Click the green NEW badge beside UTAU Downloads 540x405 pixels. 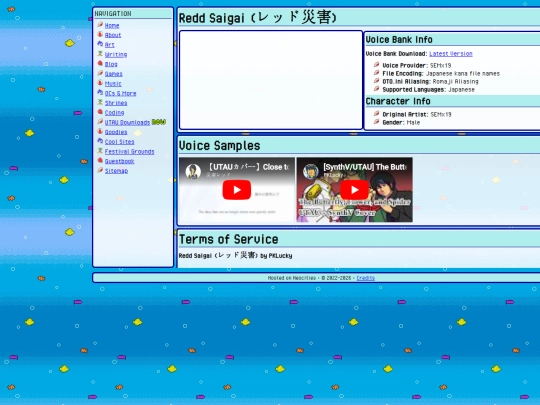click(159, 122)
